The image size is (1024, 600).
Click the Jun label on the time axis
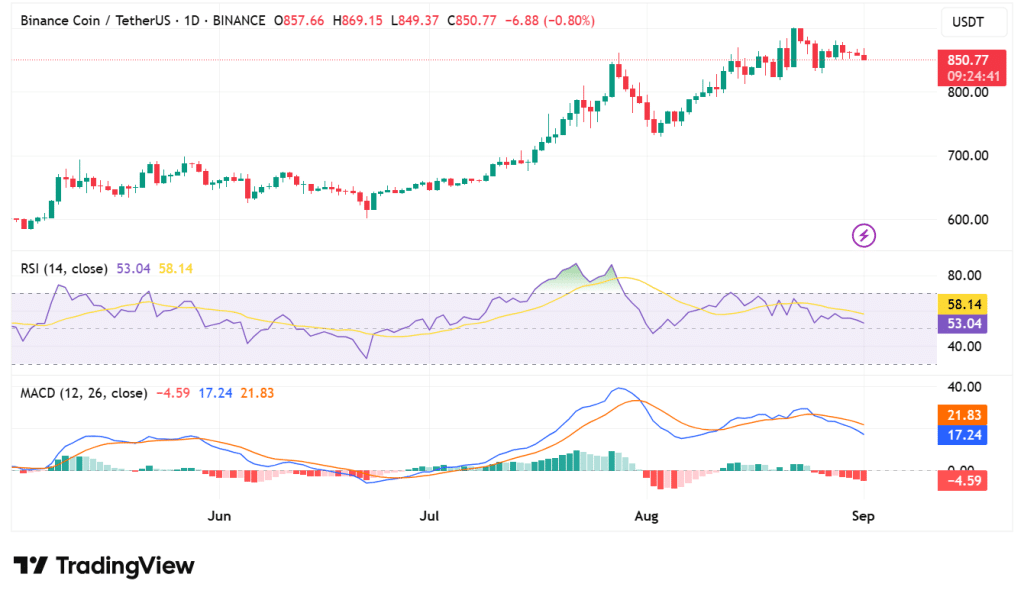[219, 516]
